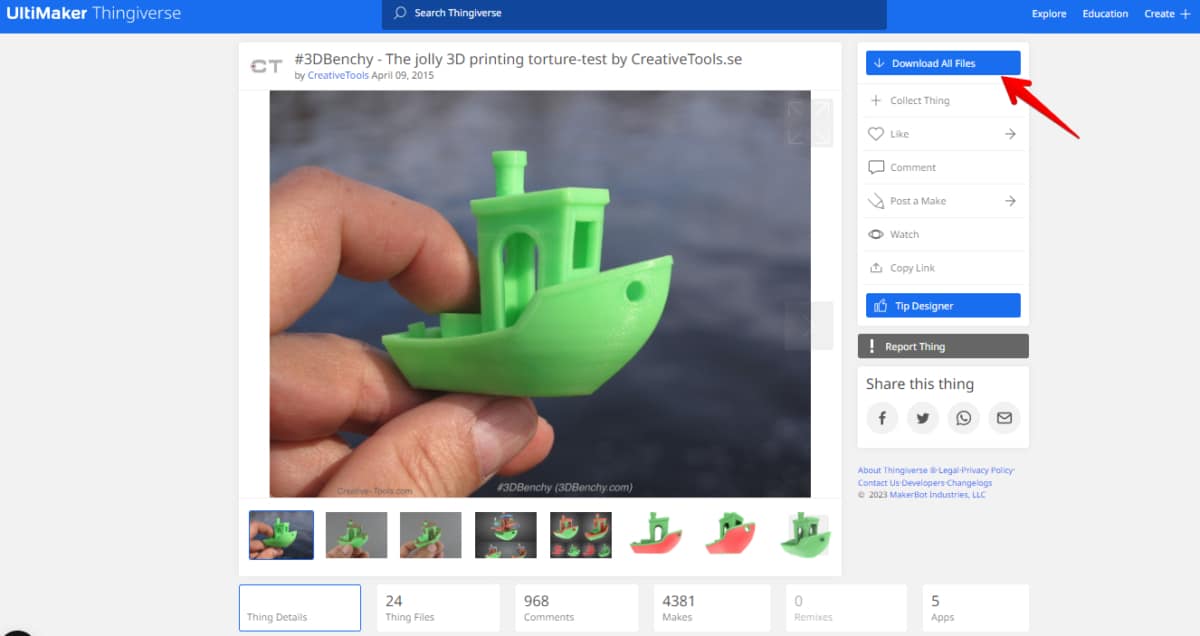The image size is (1200, 636).
Task: Open the CreativeTools profile link
Action: (x=338, y=75)
